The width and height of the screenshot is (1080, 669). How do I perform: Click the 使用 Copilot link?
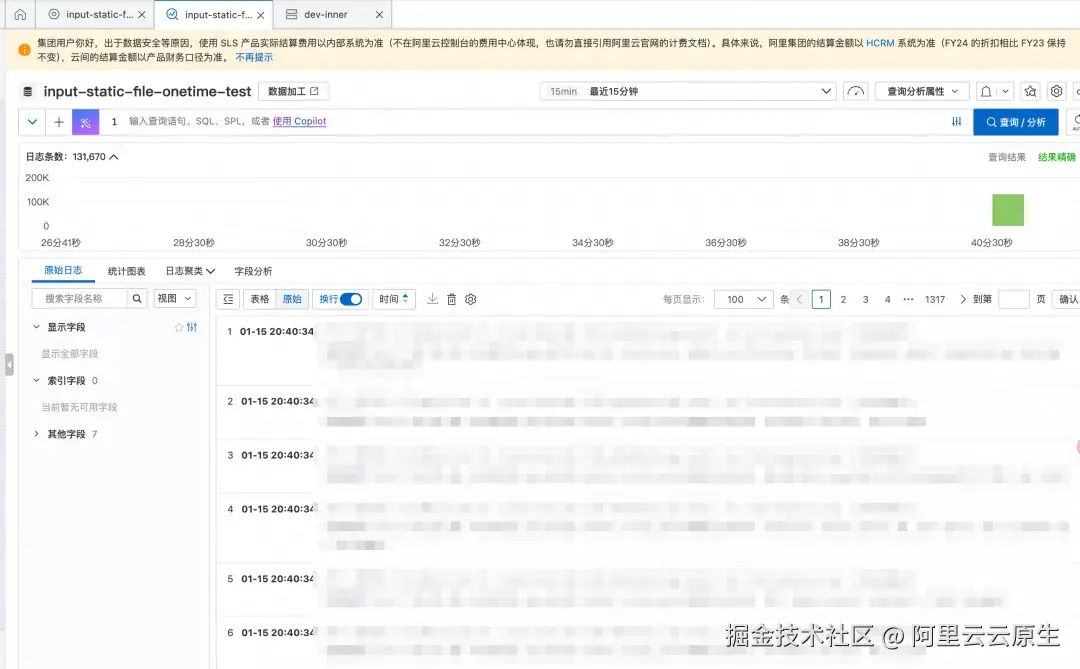pos(299,122)
